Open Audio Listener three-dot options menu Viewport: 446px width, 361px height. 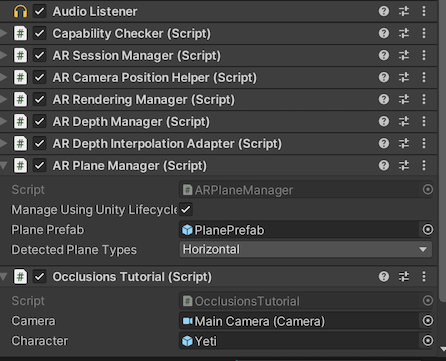click(x=424, y=11)
